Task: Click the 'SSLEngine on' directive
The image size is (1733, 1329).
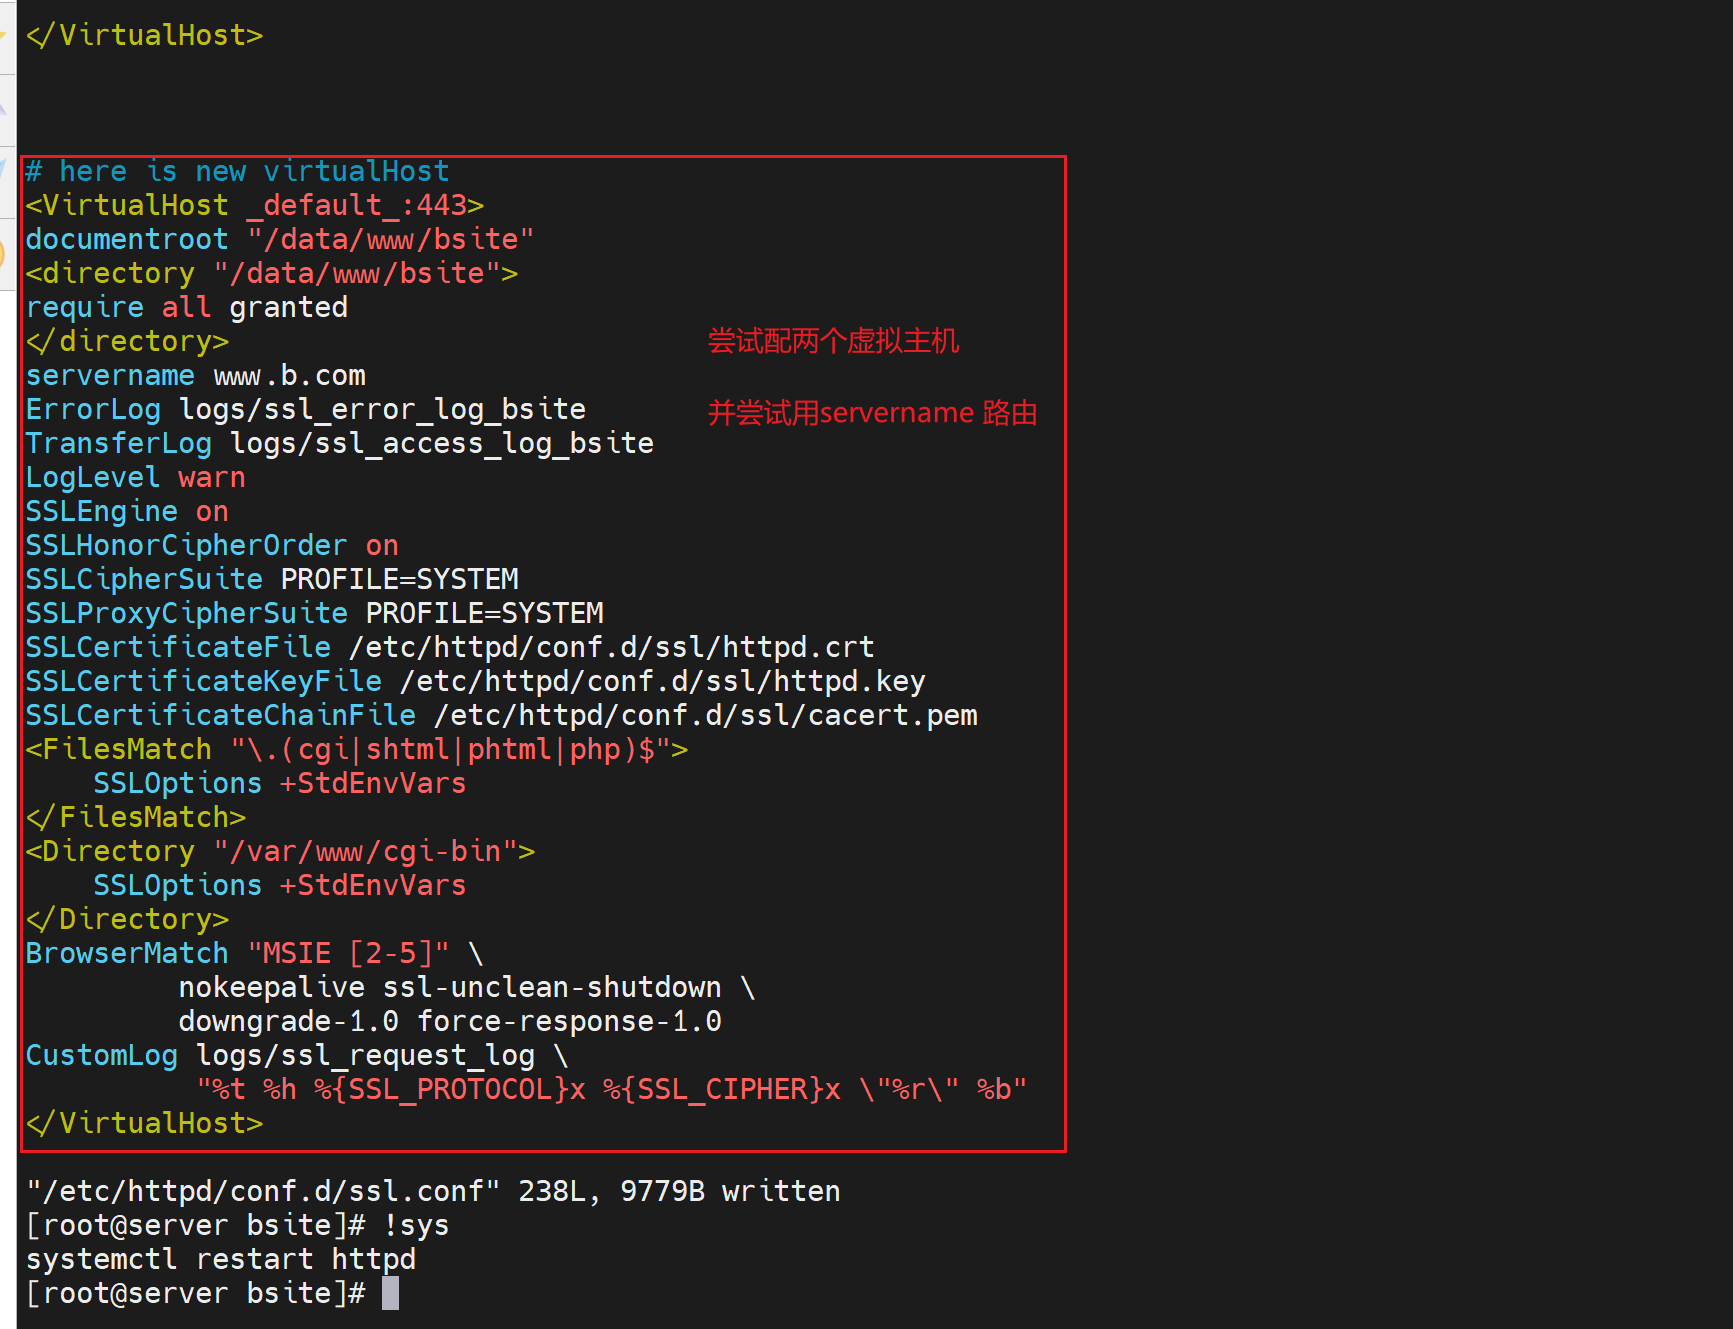Action: tap(127, 511)
